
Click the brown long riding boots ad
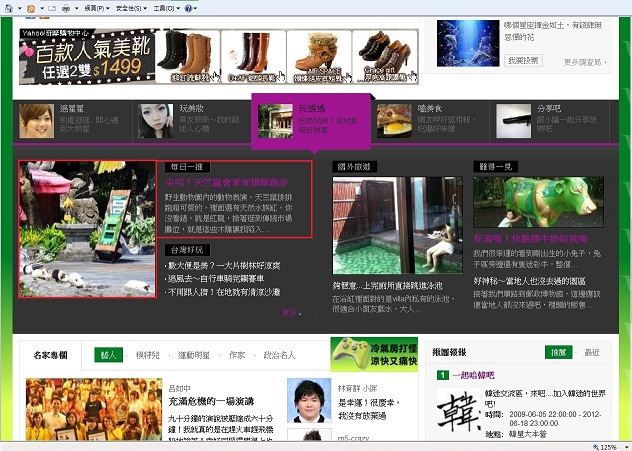(254, 56)
